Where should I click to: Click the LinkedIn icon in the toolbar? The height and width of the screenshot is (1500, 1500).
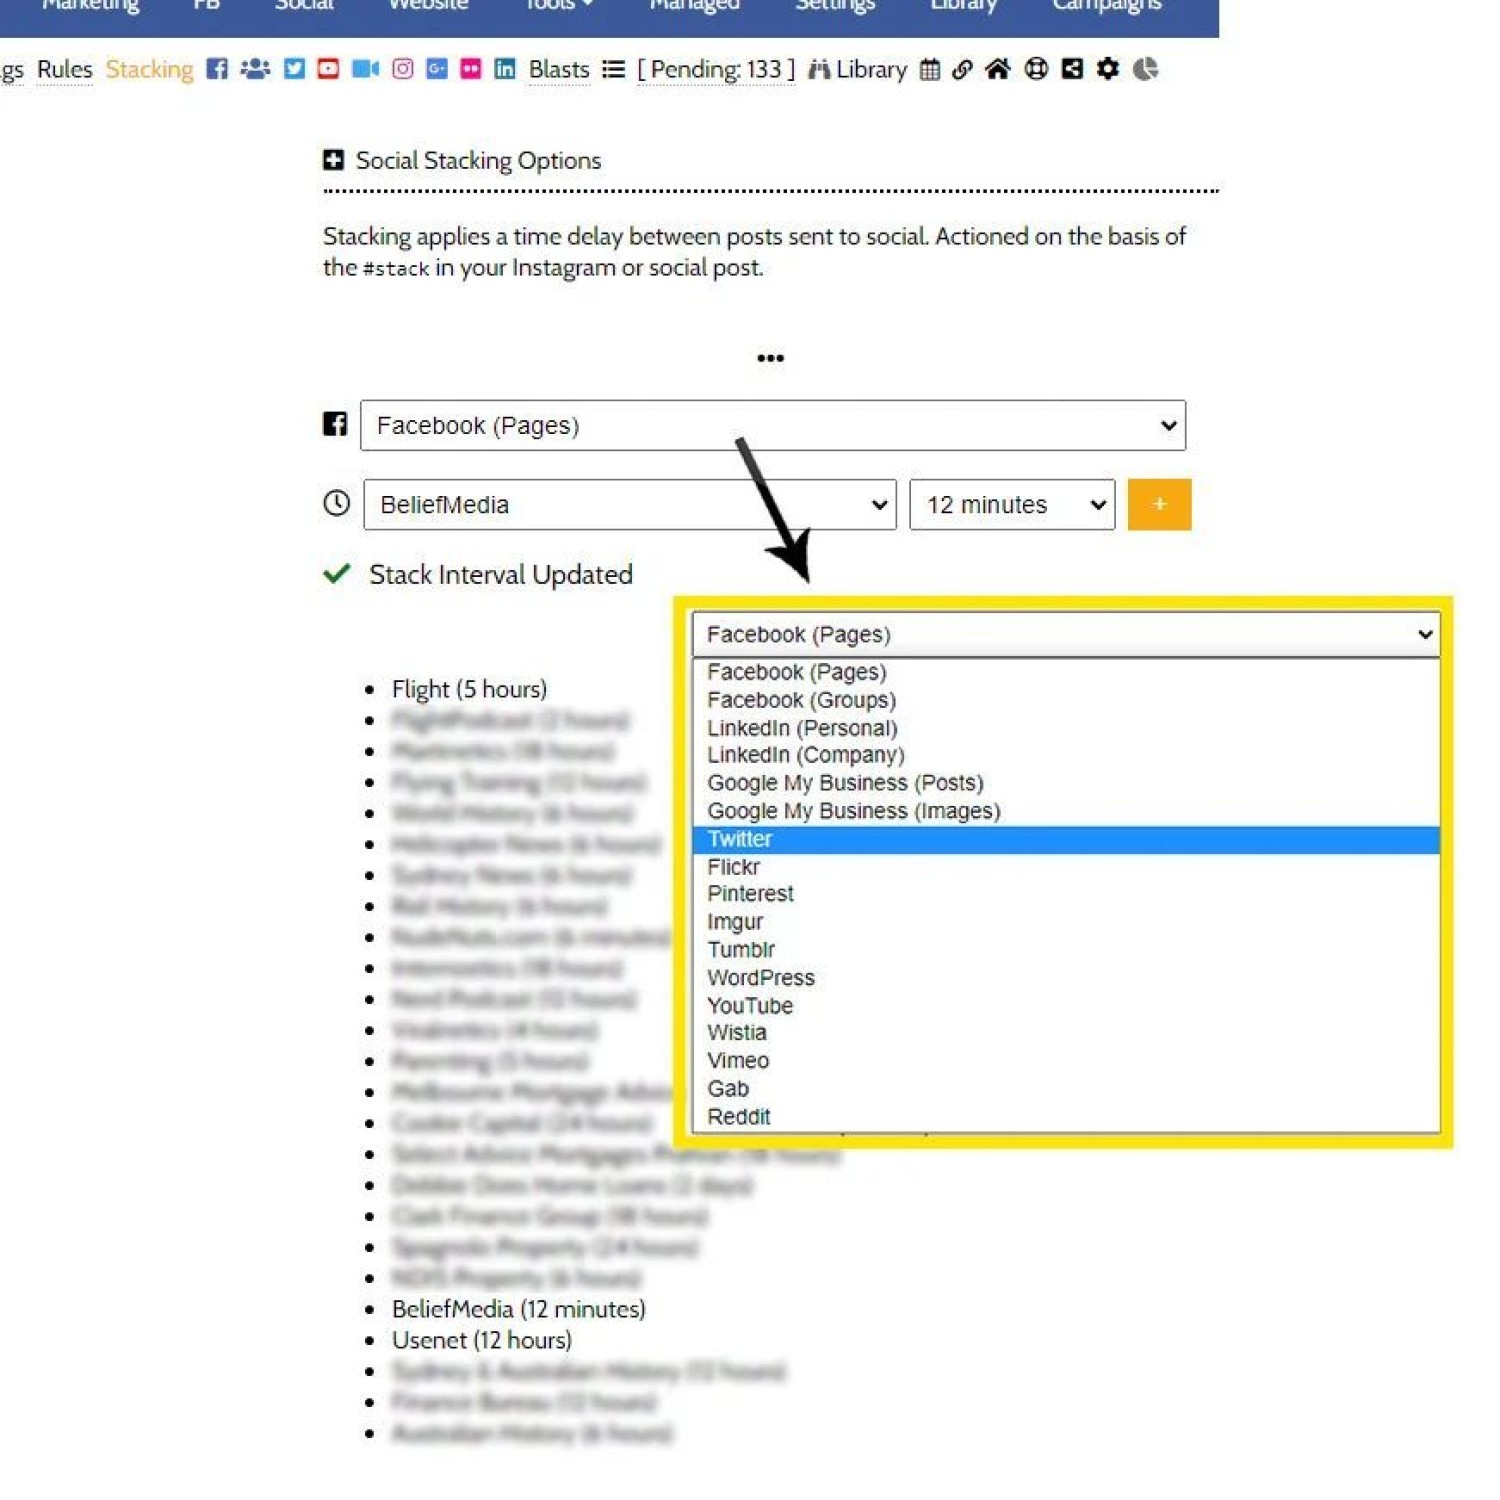click(x=505, y=69)
